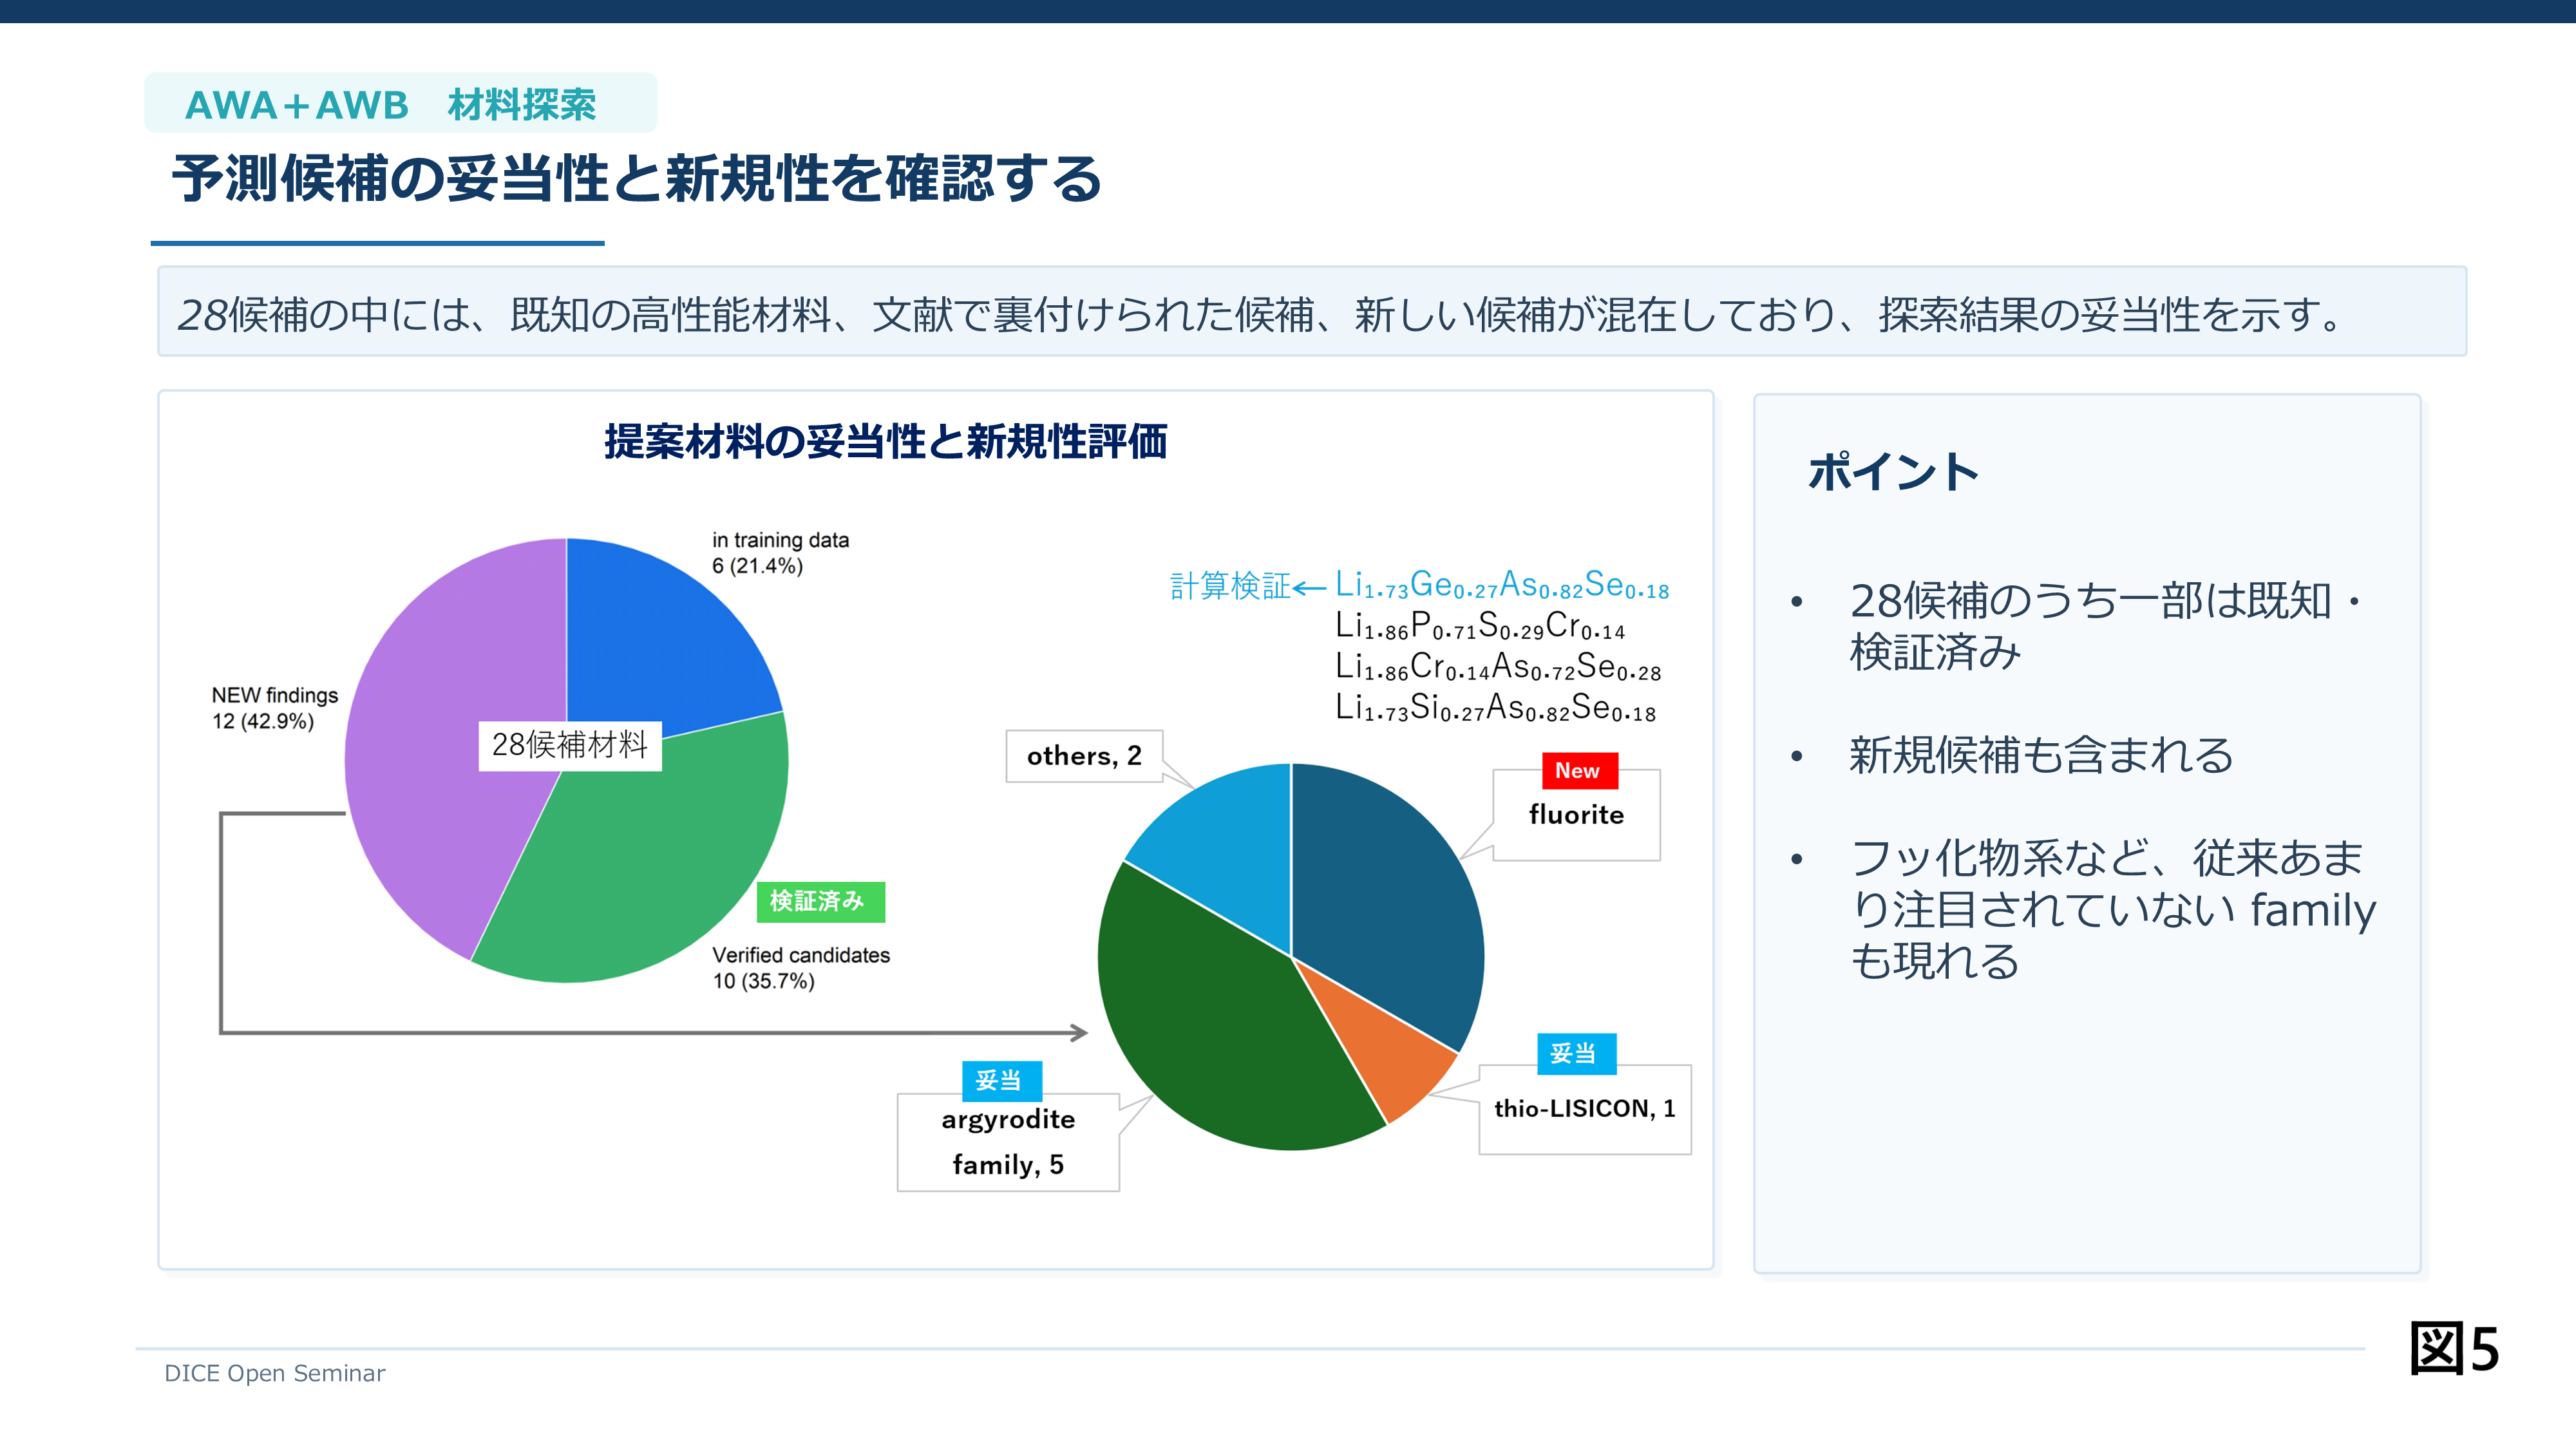This screenshot has height=1449, width=2576.
Task: Click the DICE Open Seminar footer text
Action: point(274,1373)
